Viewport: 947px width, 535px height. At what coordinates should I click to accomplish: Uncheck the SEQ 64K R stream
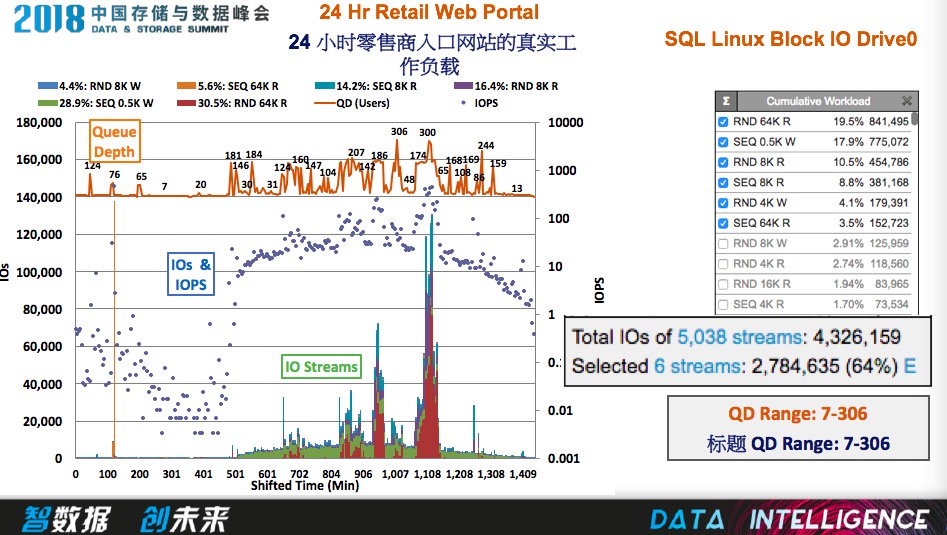723,223
